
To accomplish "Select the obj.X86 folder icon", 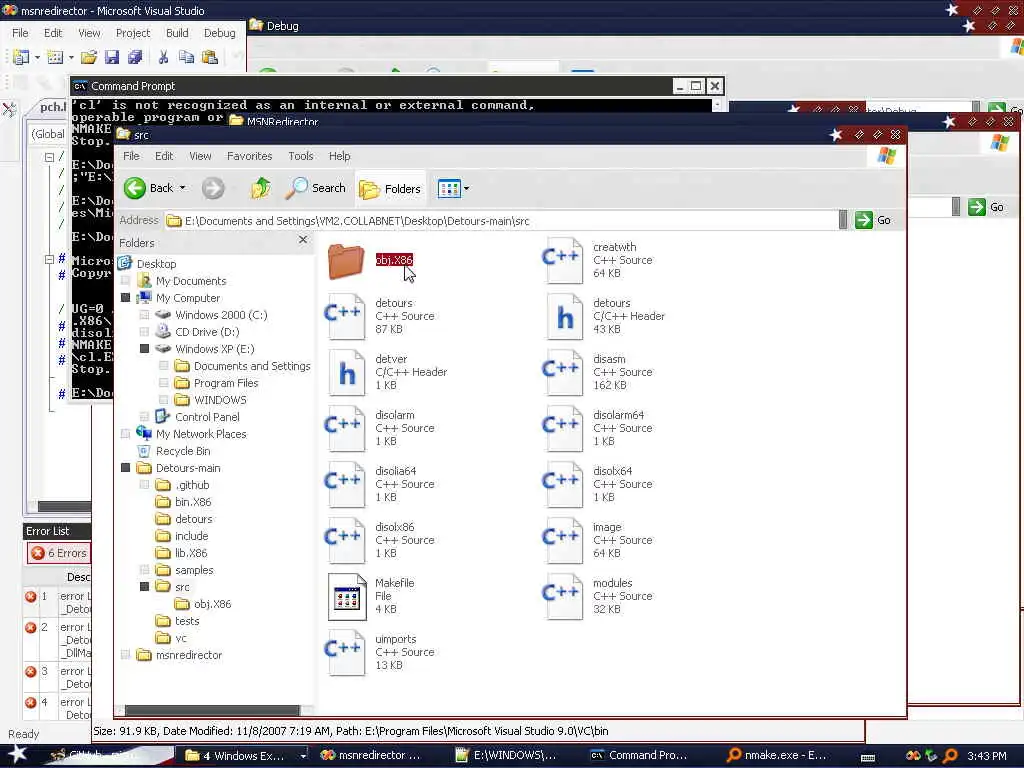I will click(x=345, y=261).
